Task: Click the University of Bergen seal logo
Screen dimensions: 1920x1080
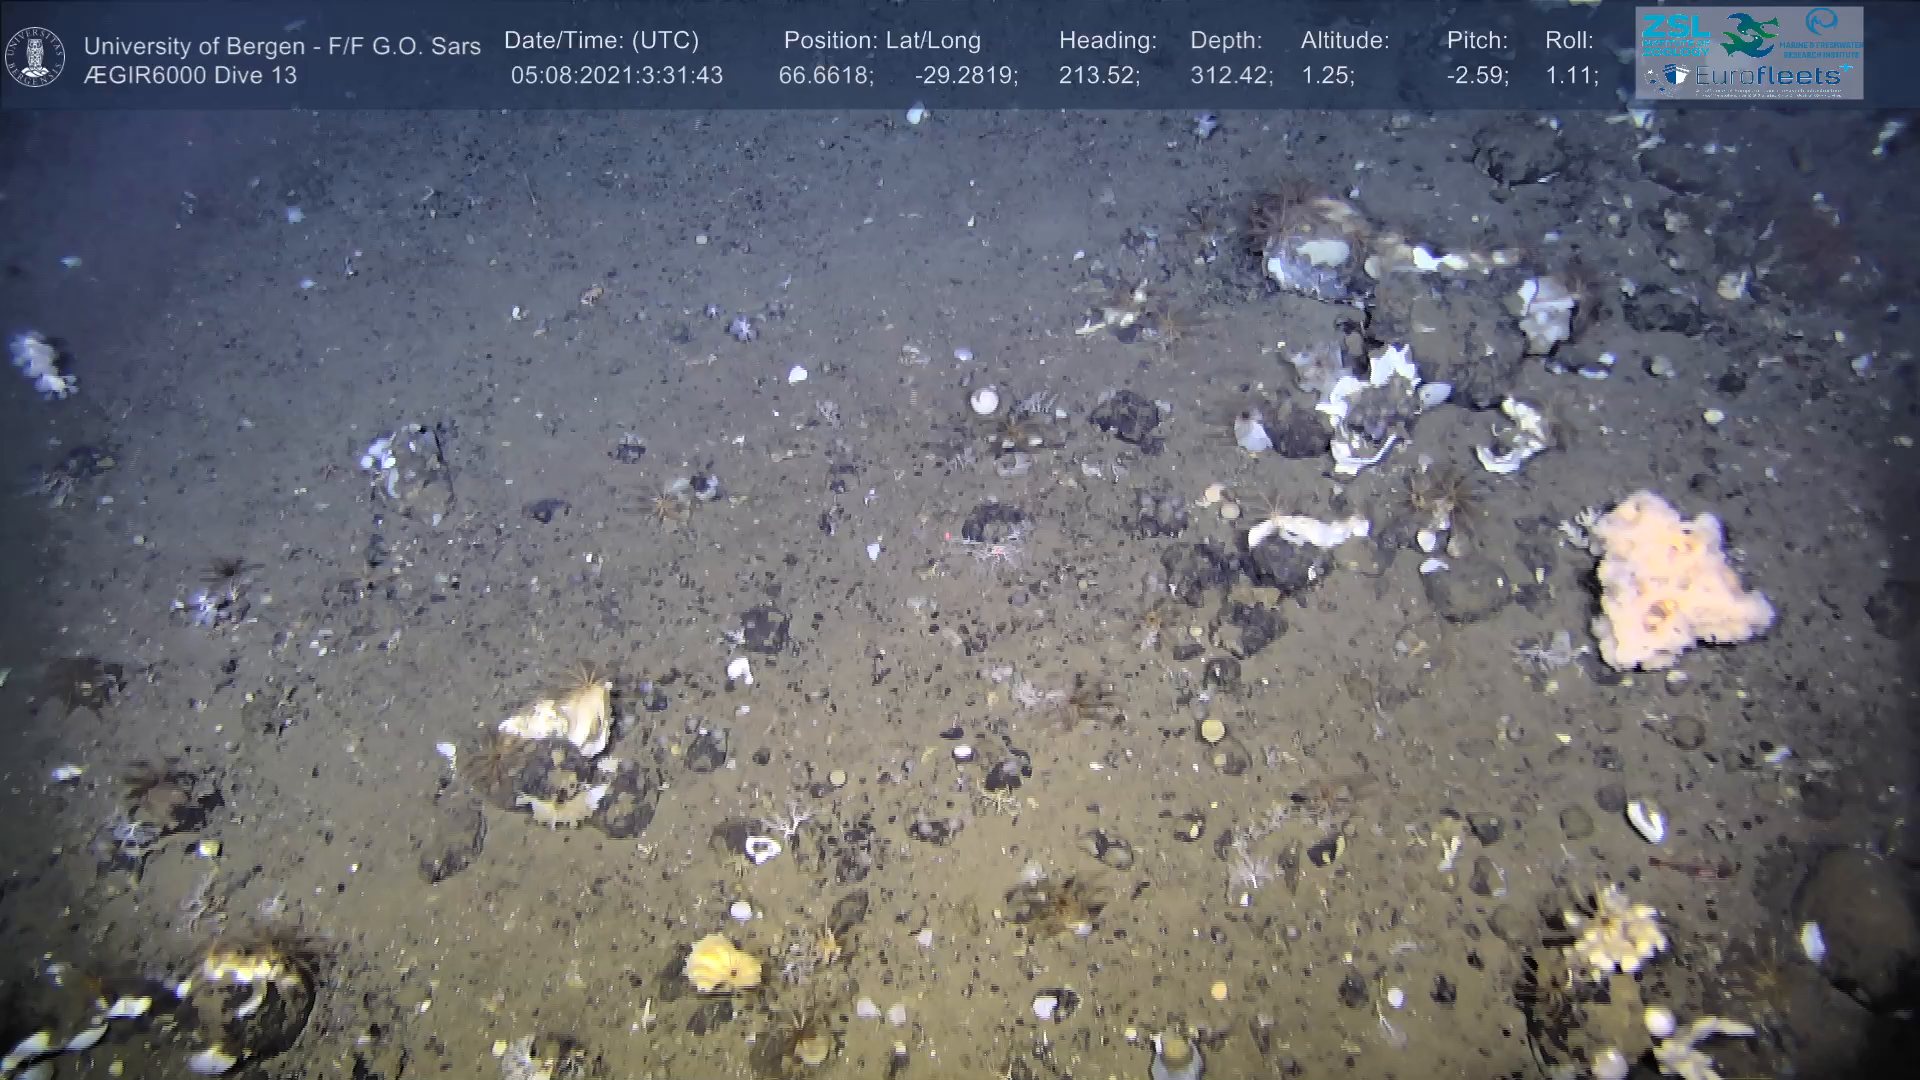Action: coord(35,56)
